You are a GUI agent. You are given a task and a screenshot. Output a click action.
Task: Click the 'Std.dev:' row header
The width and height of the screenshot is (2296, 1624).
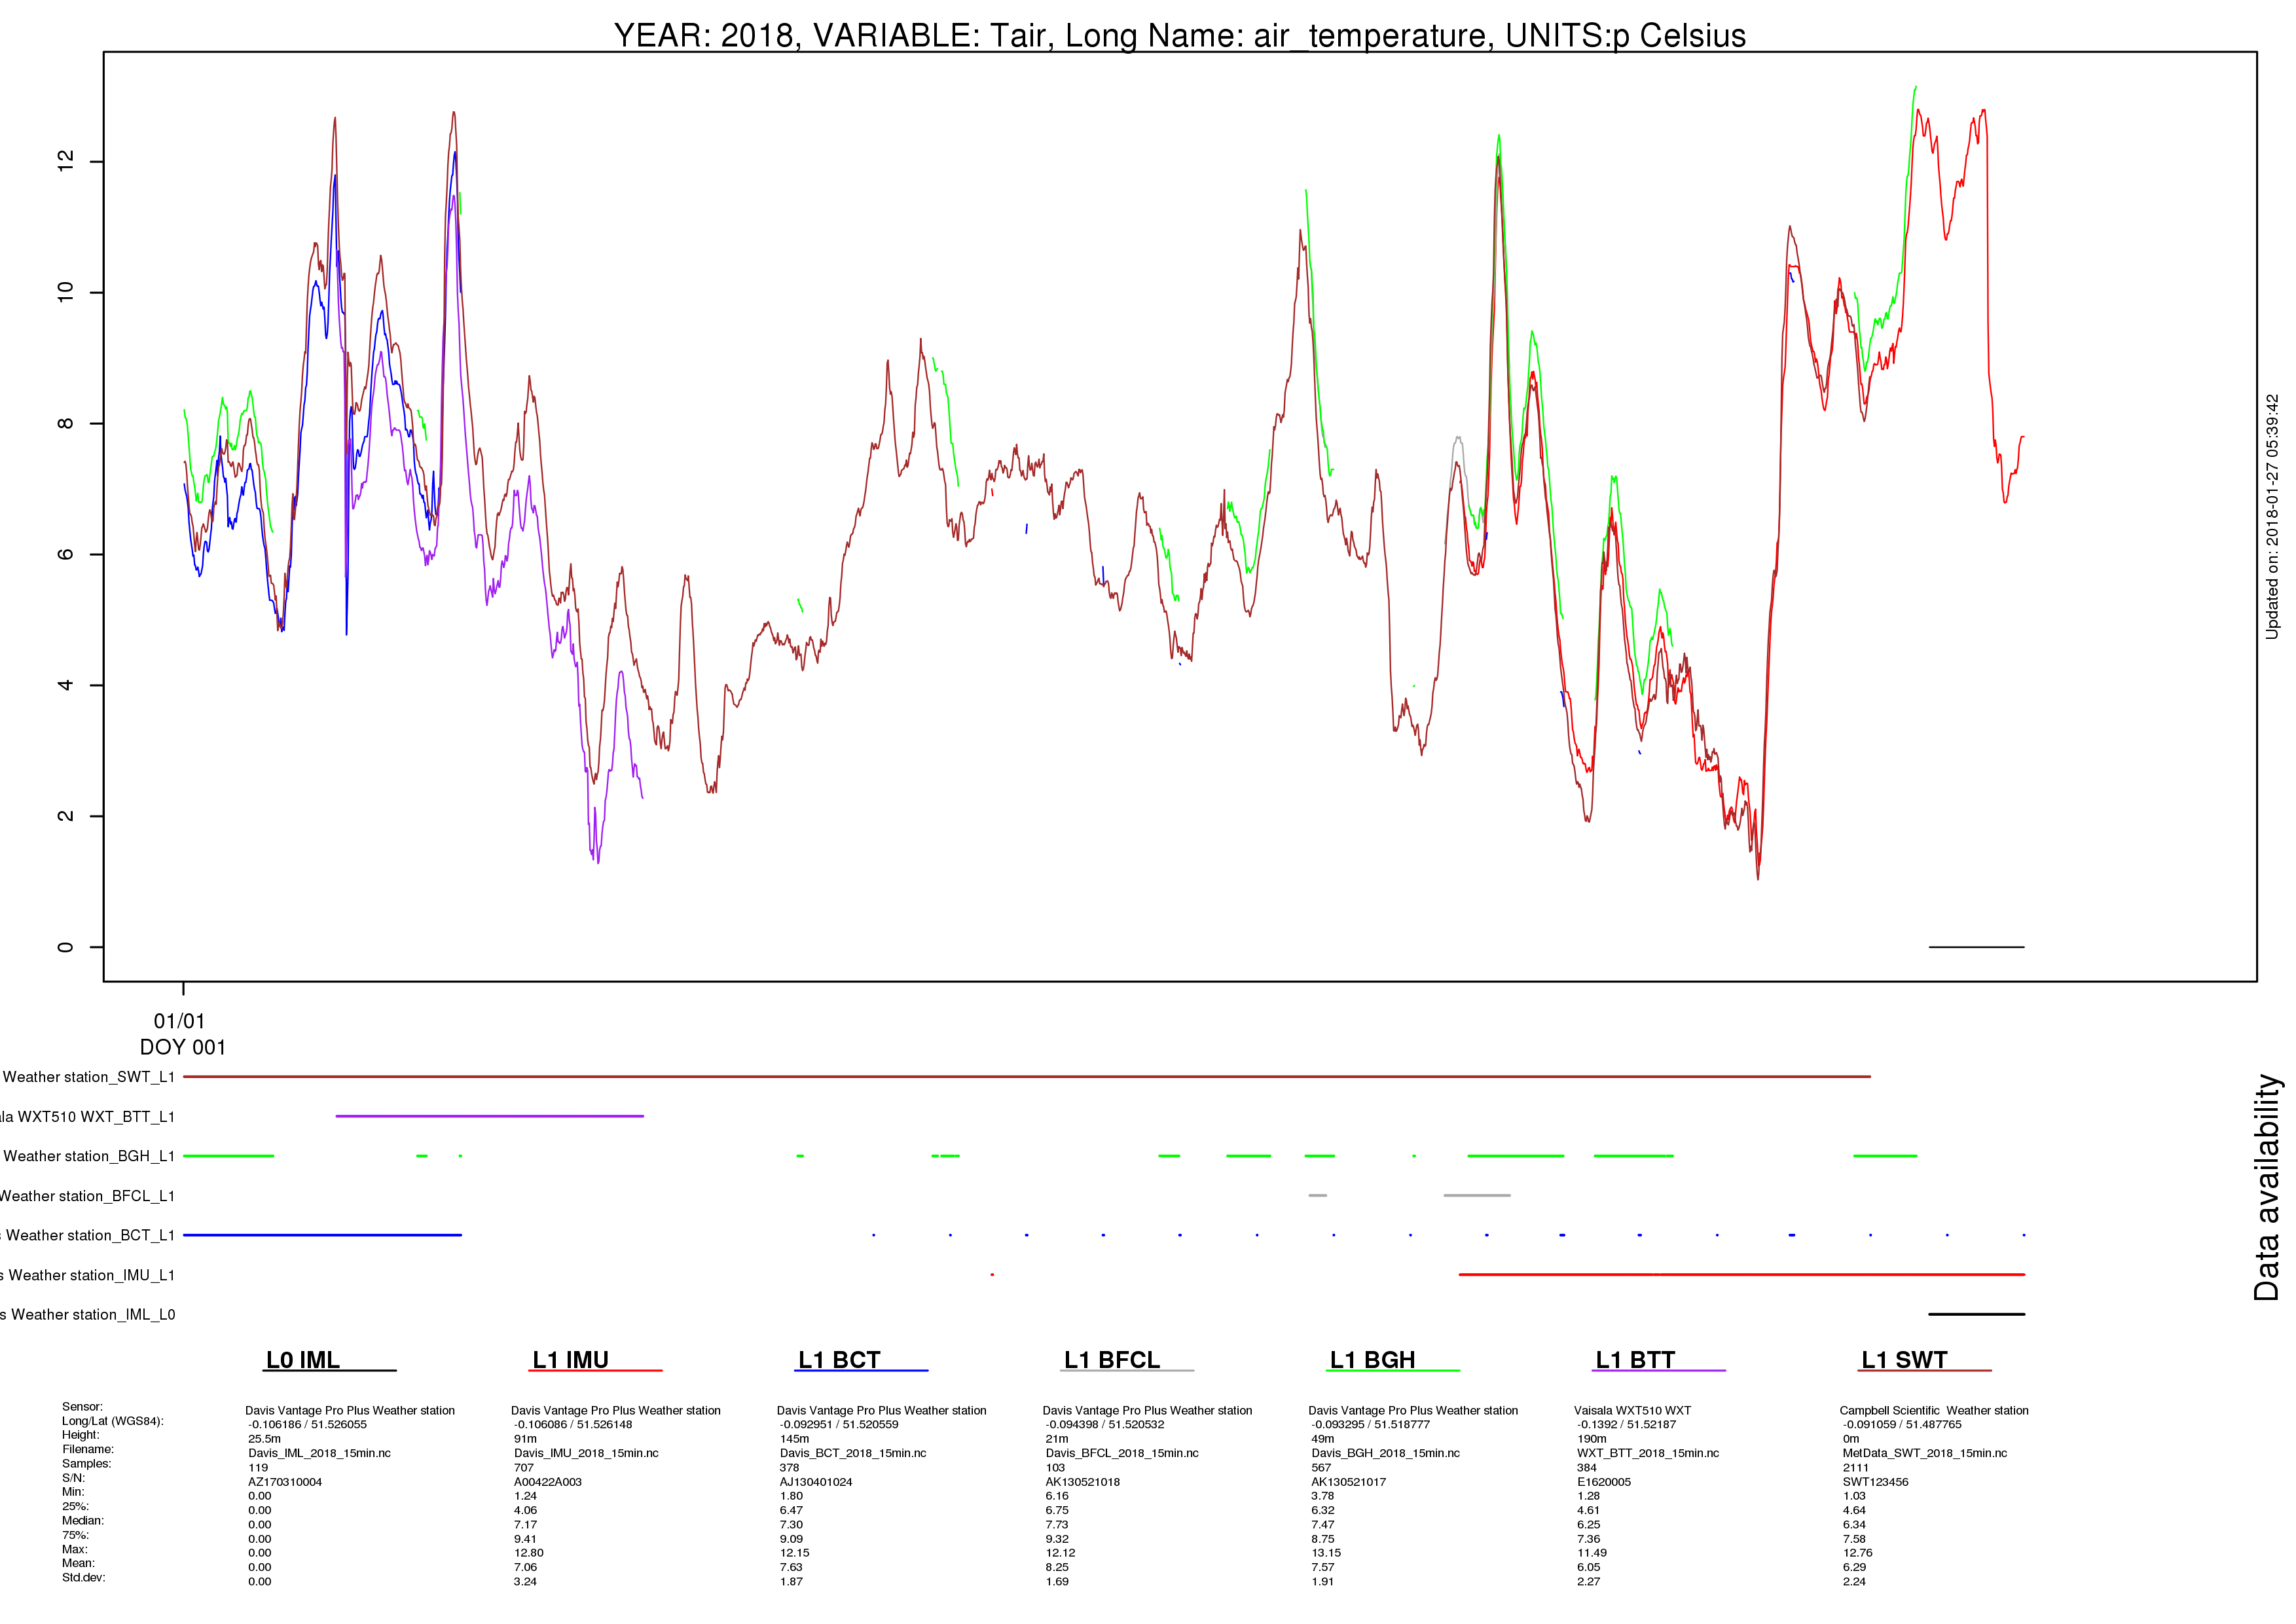[x=84, y=1578]
